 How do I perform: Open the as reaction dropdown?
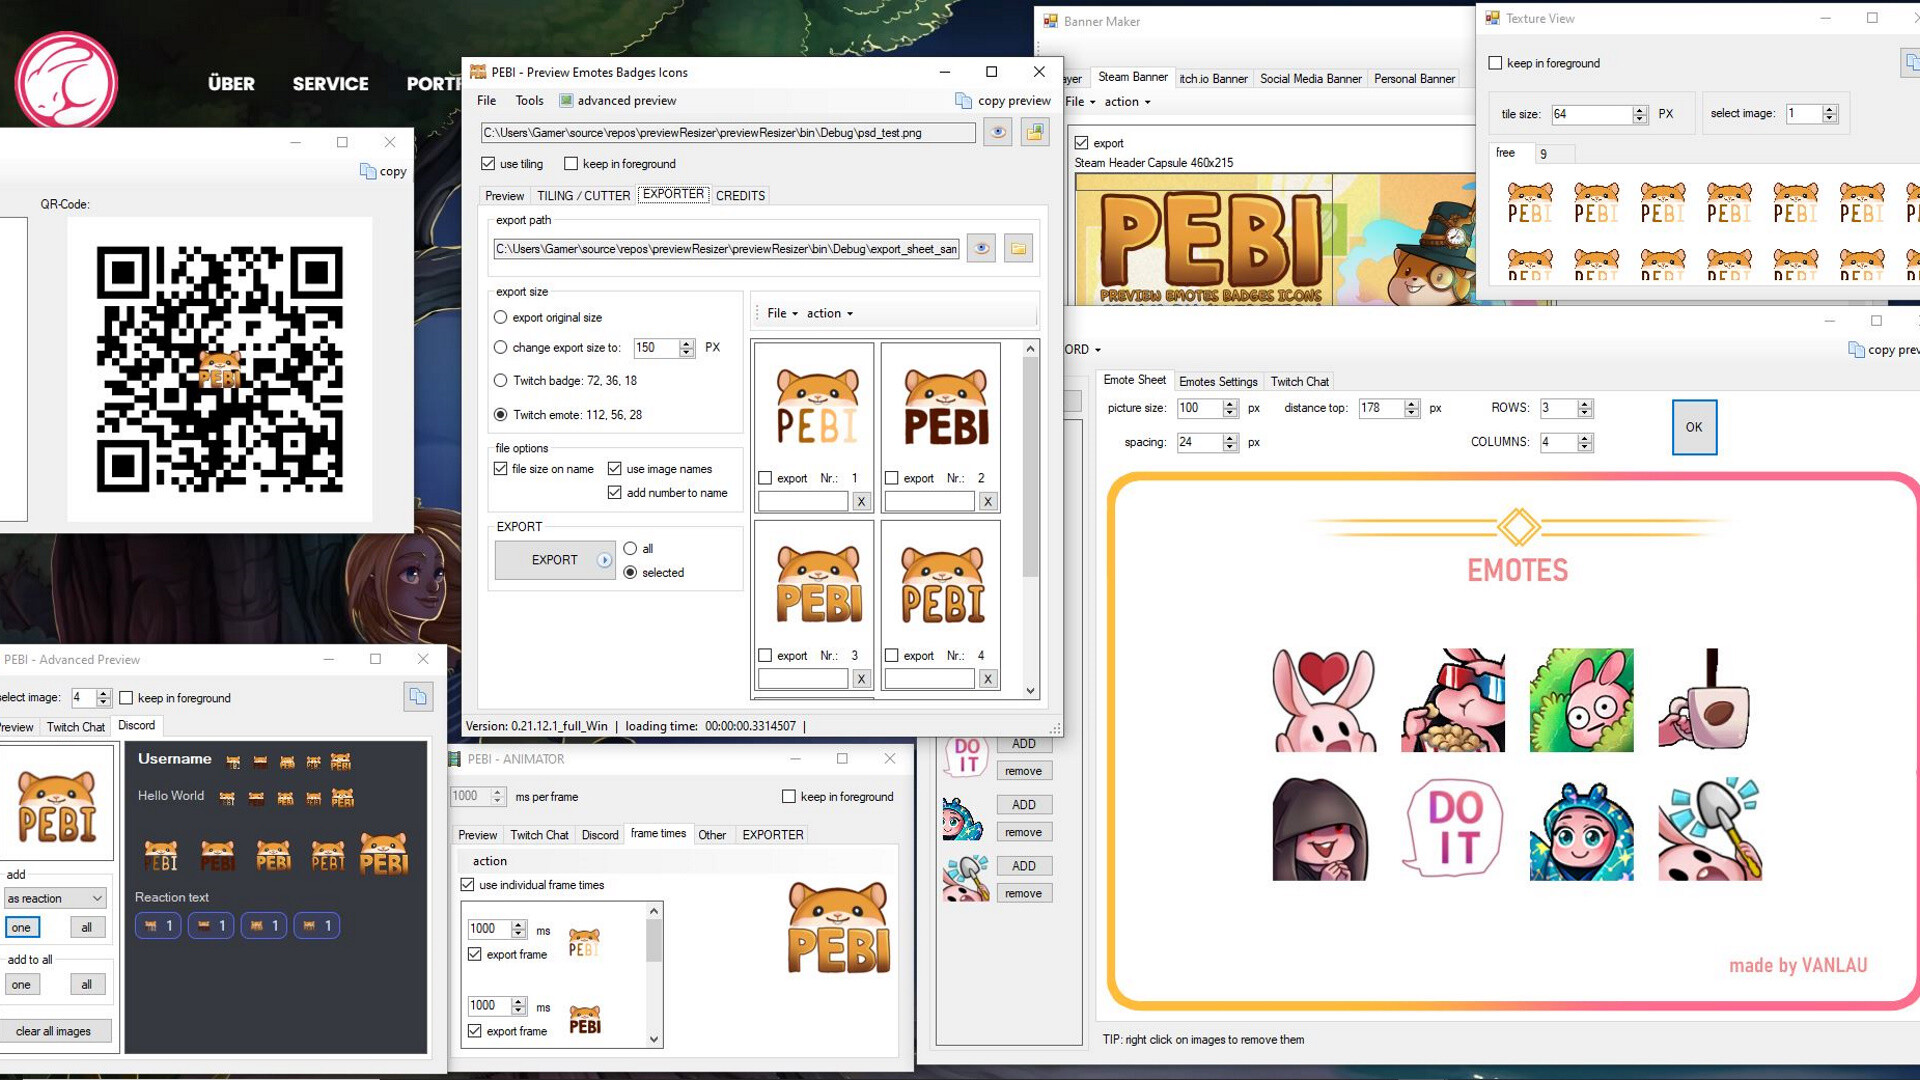[x=55, y=898]
